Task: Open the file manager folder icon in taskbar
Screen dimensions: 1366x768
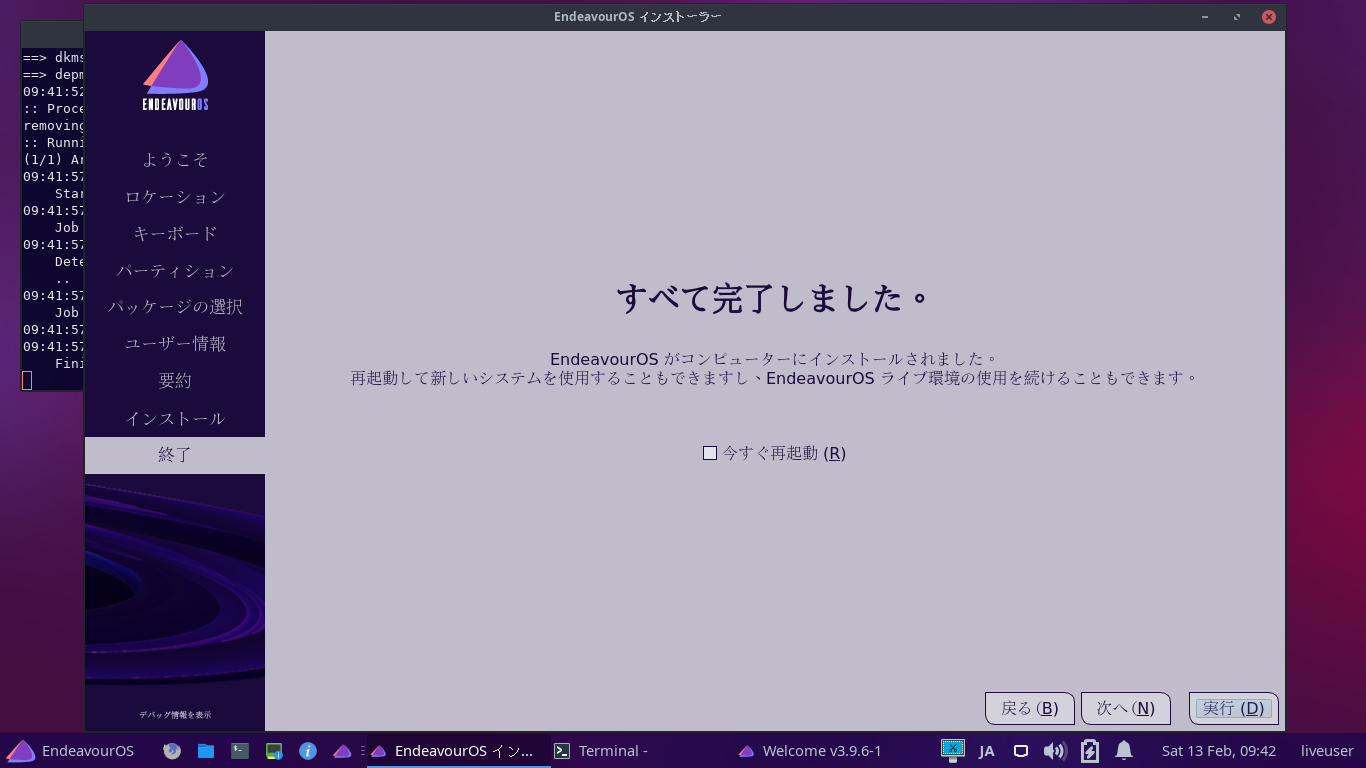Action: 206,751
